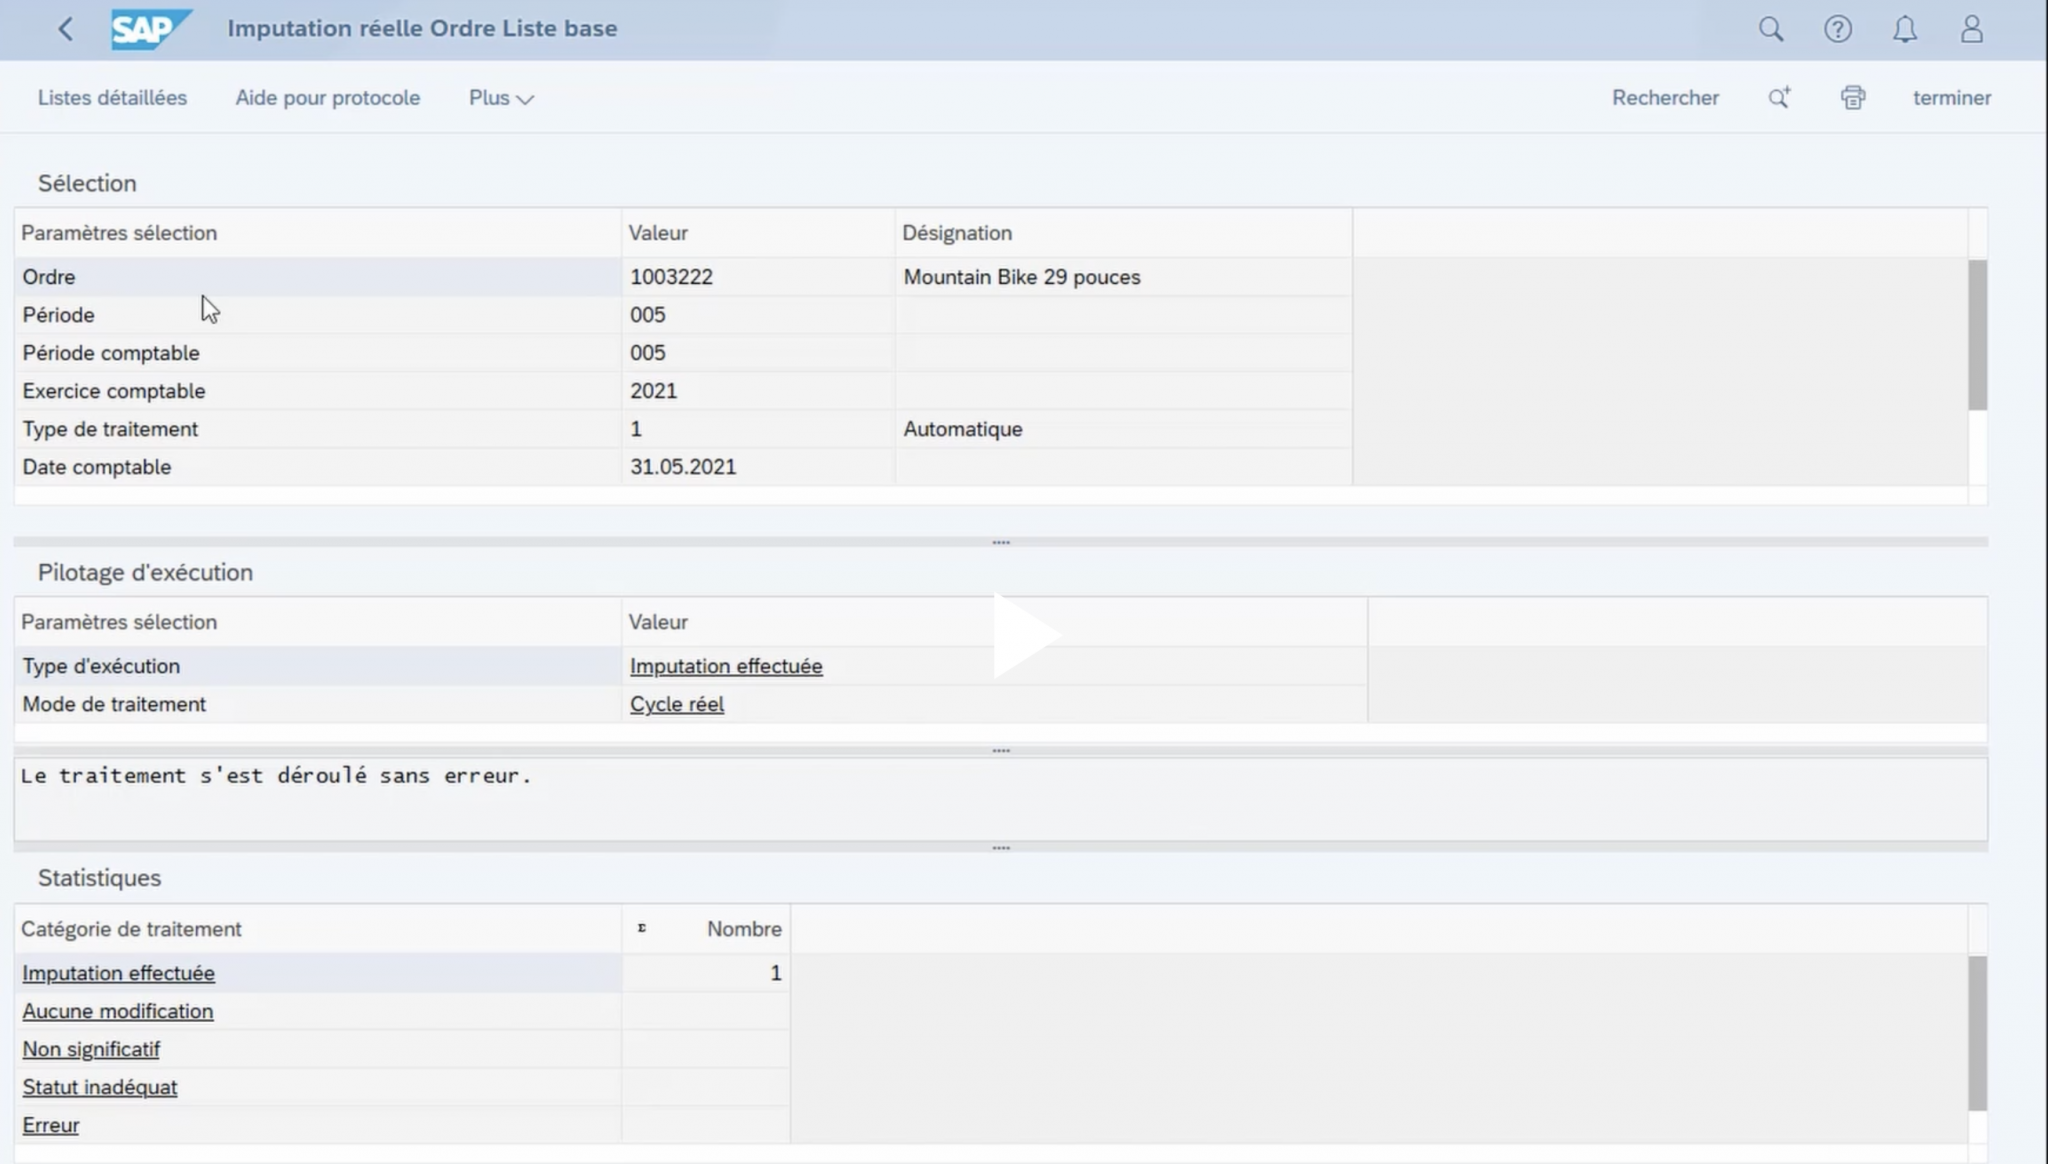Open Listes détaillées menu item

pos(112,98)
